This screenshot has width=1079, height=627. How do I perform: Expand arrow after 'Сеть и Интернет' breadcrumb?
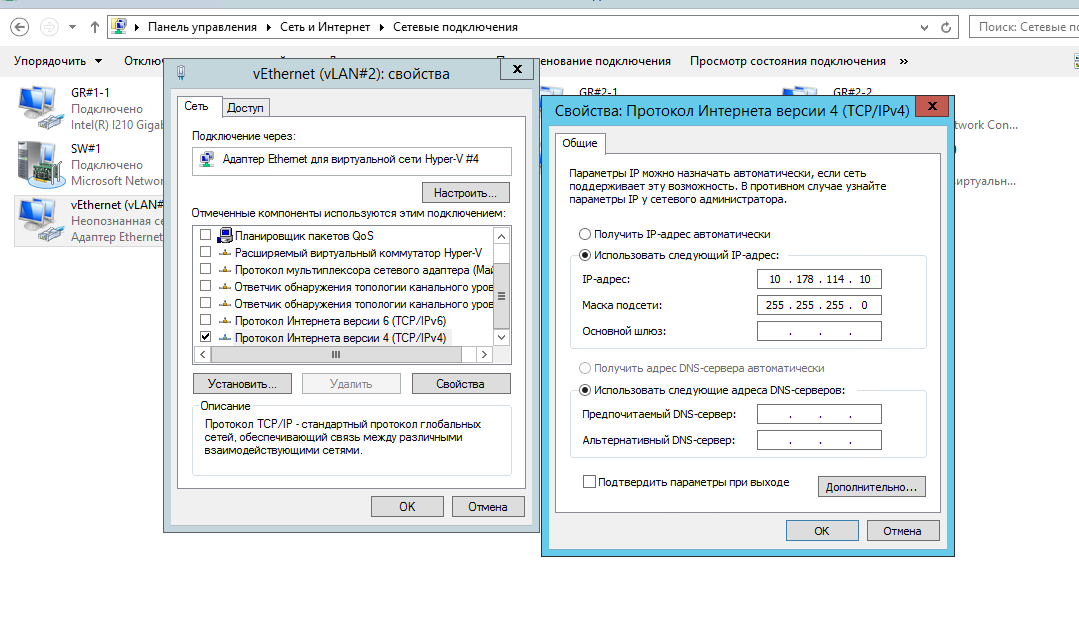point(382,27)
